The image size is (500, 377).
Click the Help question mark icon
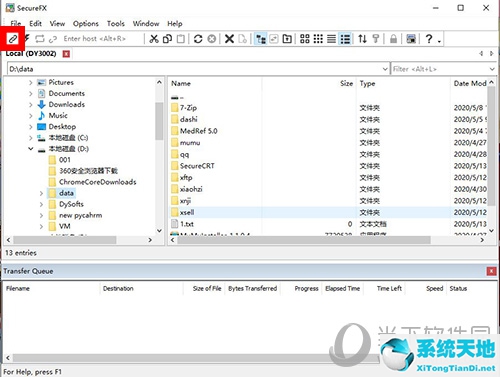tap(429, 39)
